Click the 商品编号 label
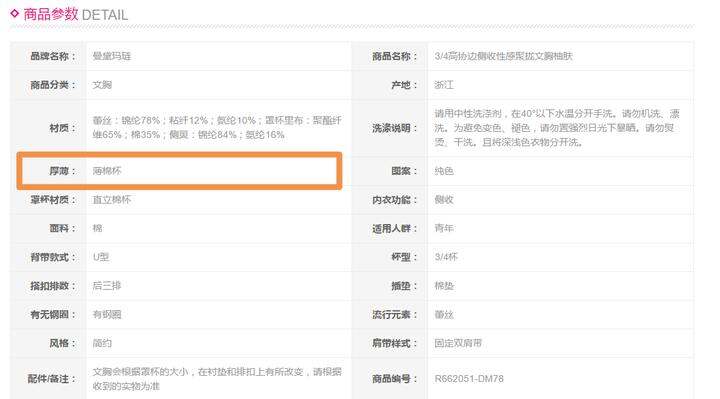The image size is (720, 399). (x=395, y=379)
